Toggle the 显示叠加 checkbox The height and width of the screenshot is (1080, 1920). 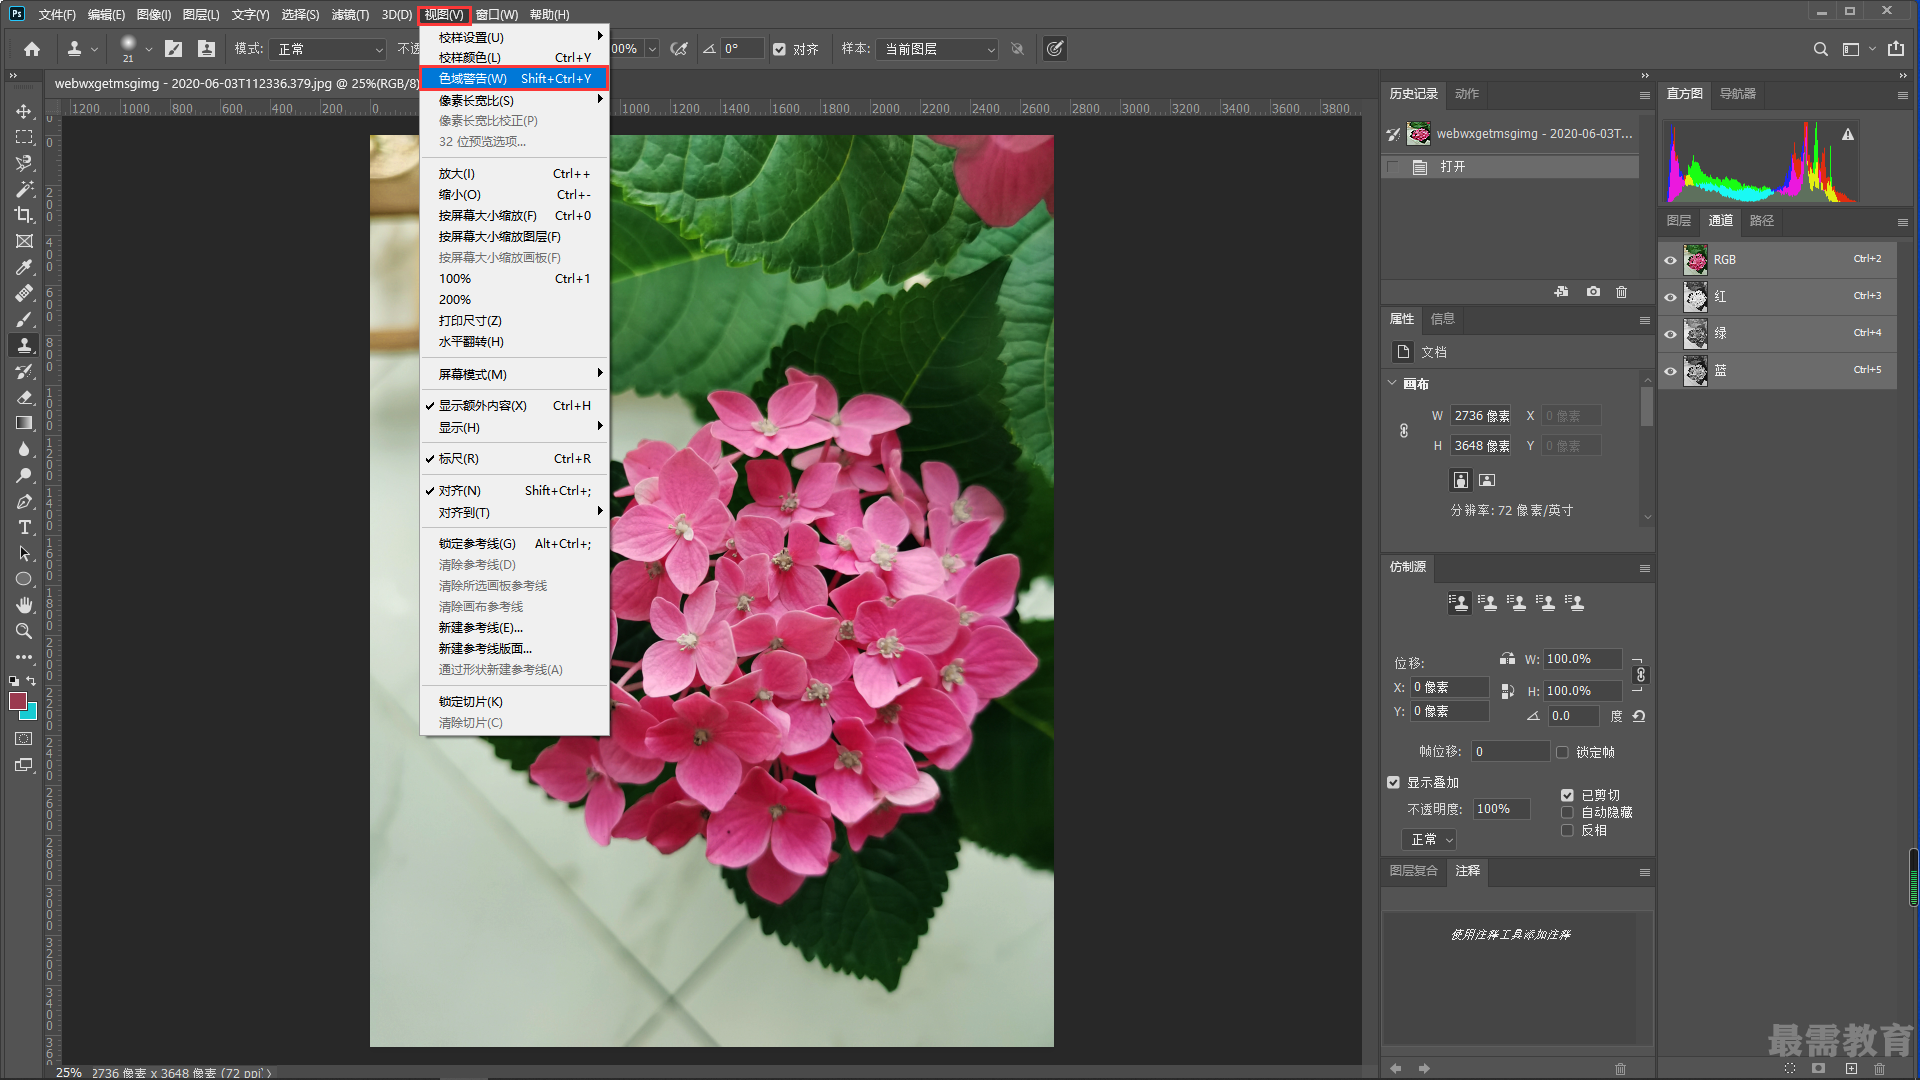1393,782
